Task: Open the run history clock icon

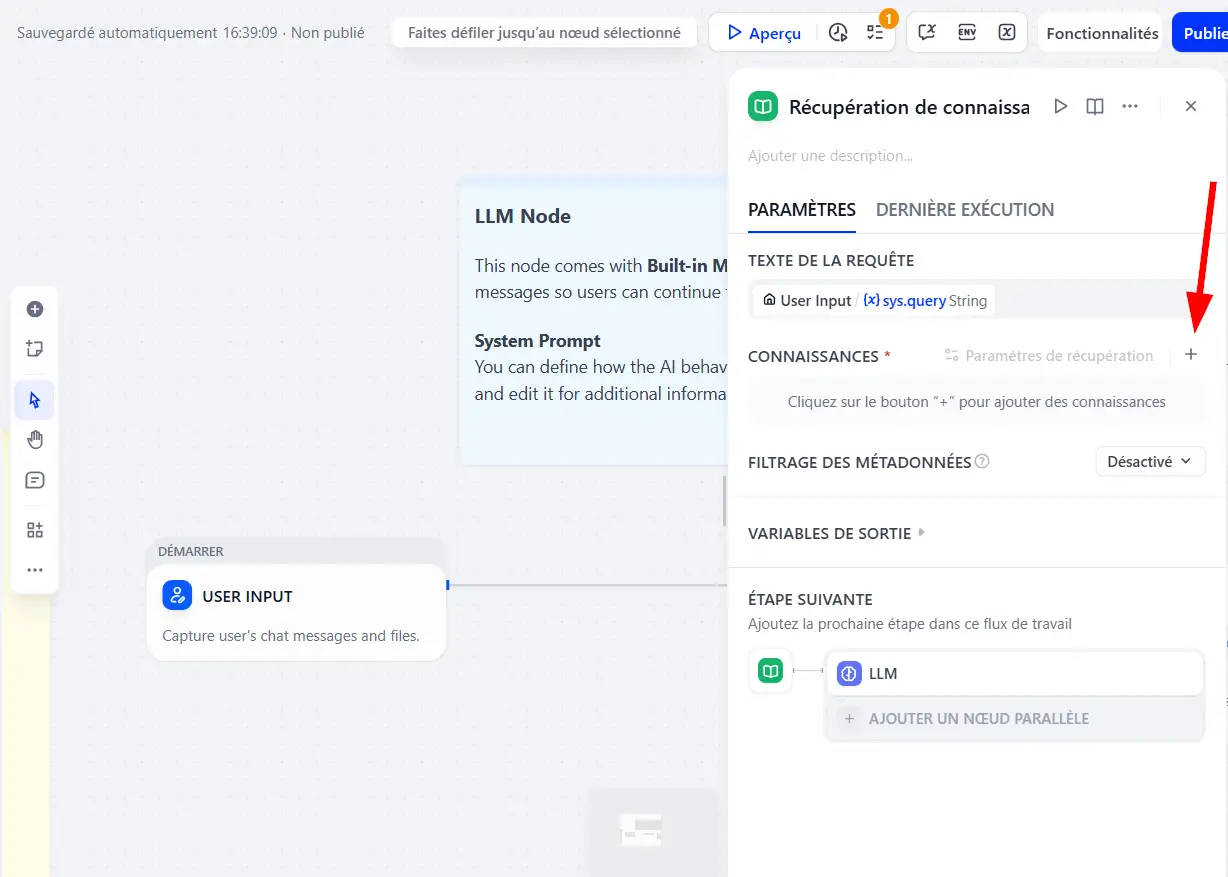Action: pos(838,33)
